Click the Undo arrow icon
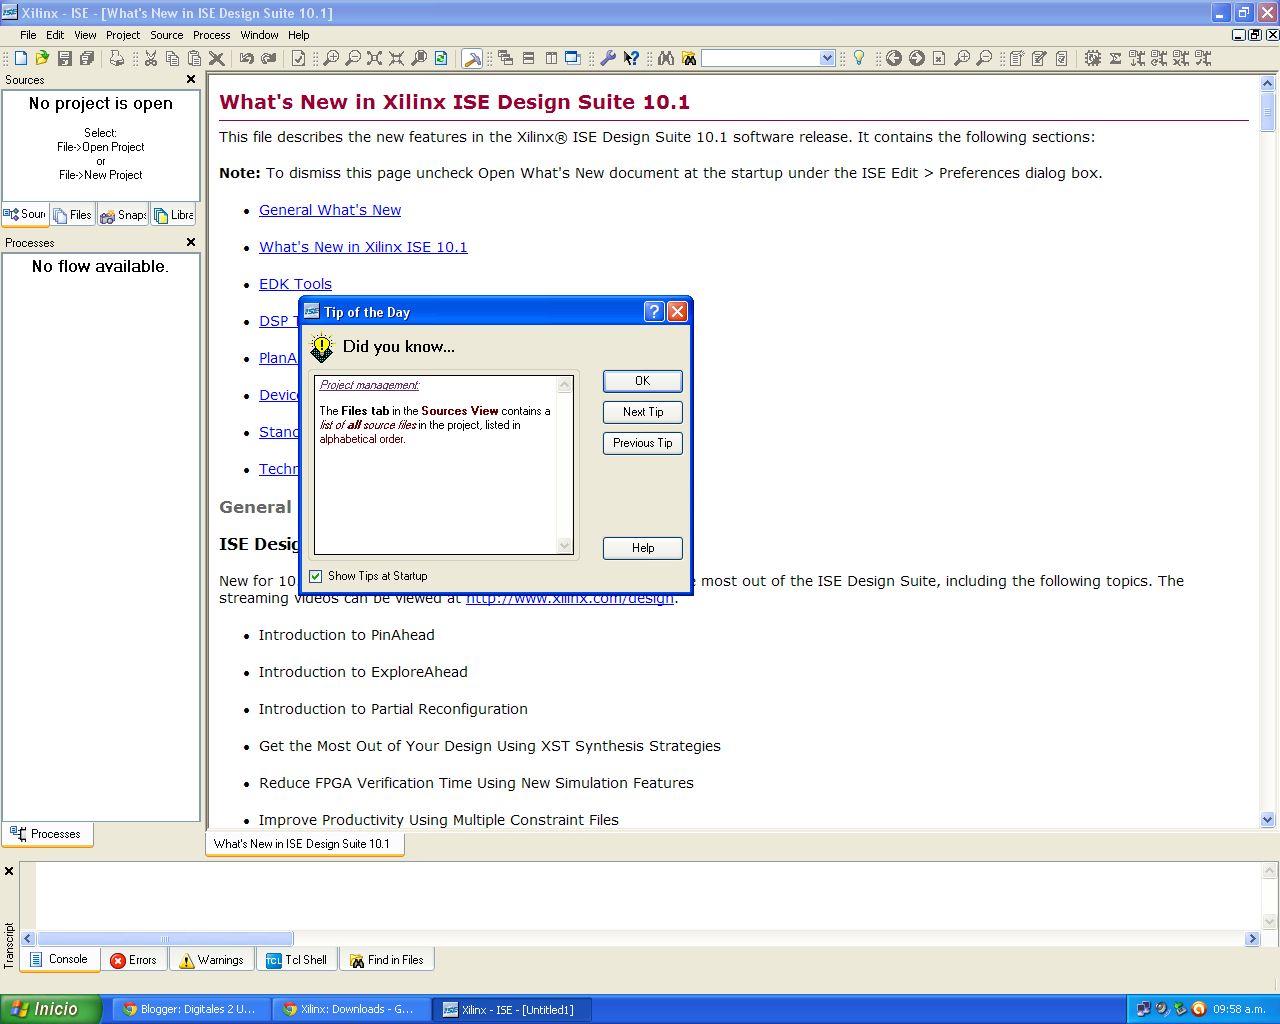Image resolution: width=1280 pixels, height=1024 pixels. 246,58
